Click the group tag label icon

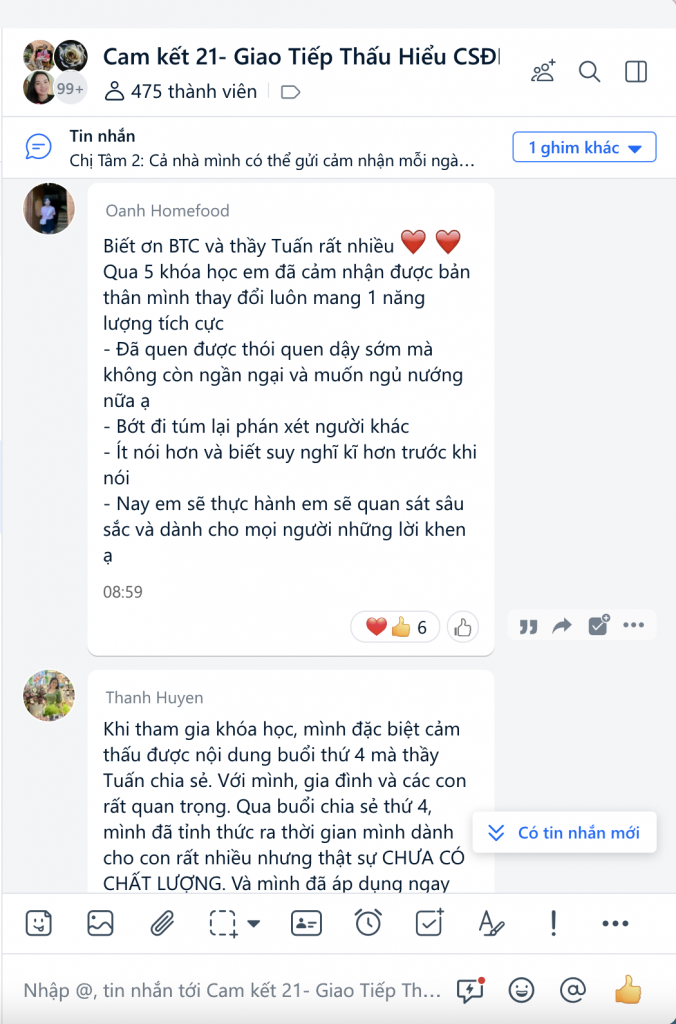click(290, 92)
